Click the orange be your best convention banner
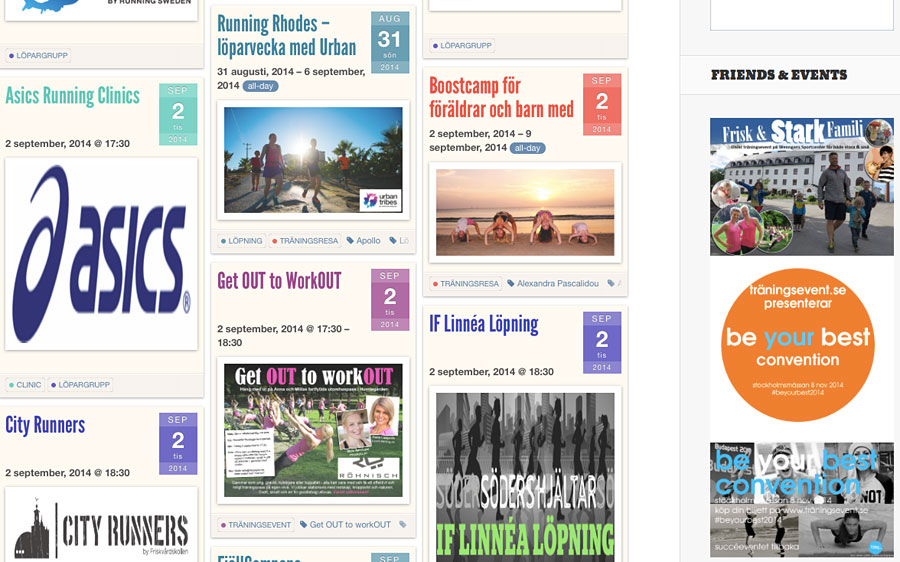This screenshot has height=562, width=900. [798, 345]
